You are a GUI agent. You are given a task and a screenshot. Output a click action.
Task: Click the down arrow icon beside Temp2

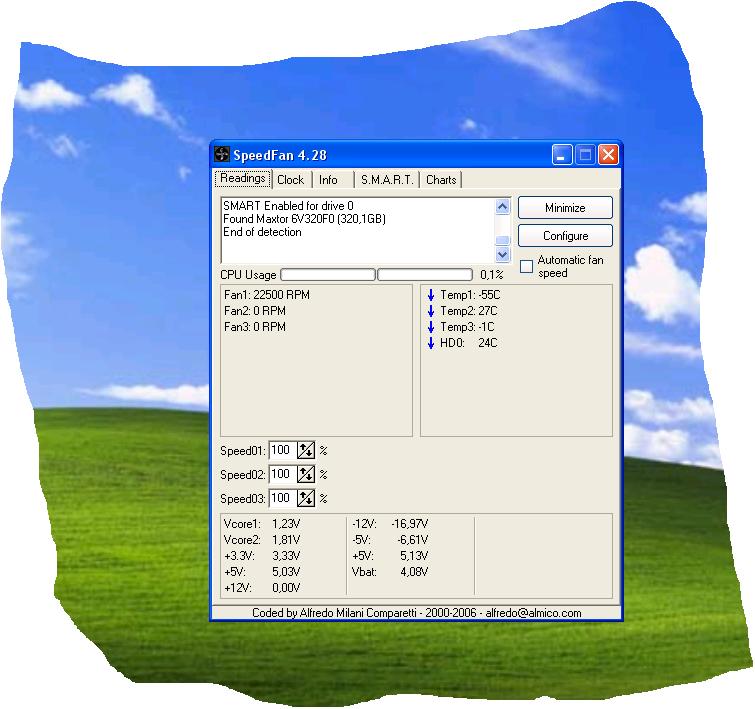[x=431, y=311]
